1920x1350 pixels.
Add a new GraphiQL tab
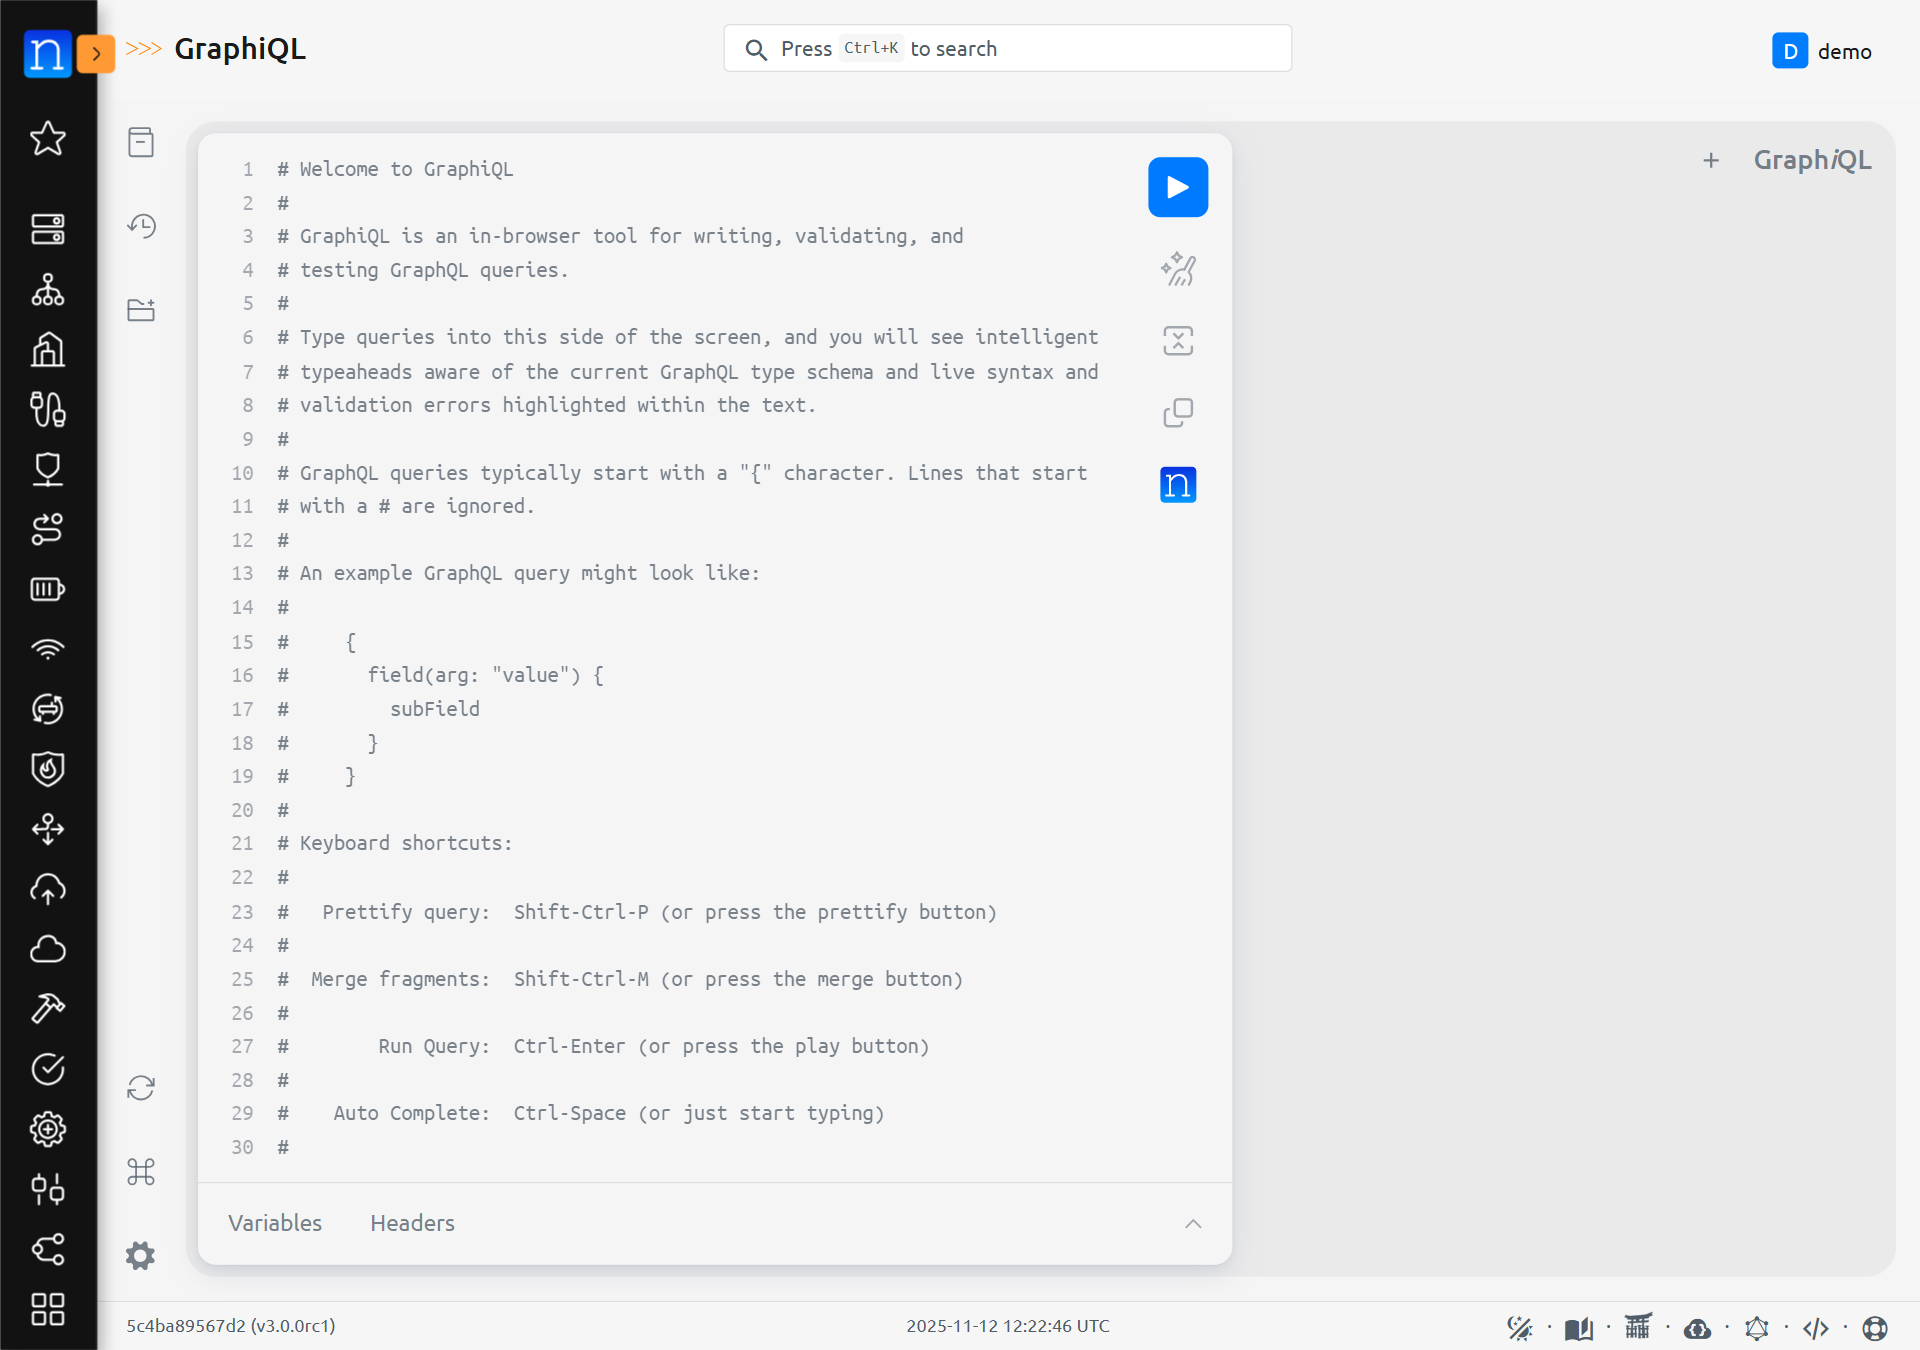1710,160
